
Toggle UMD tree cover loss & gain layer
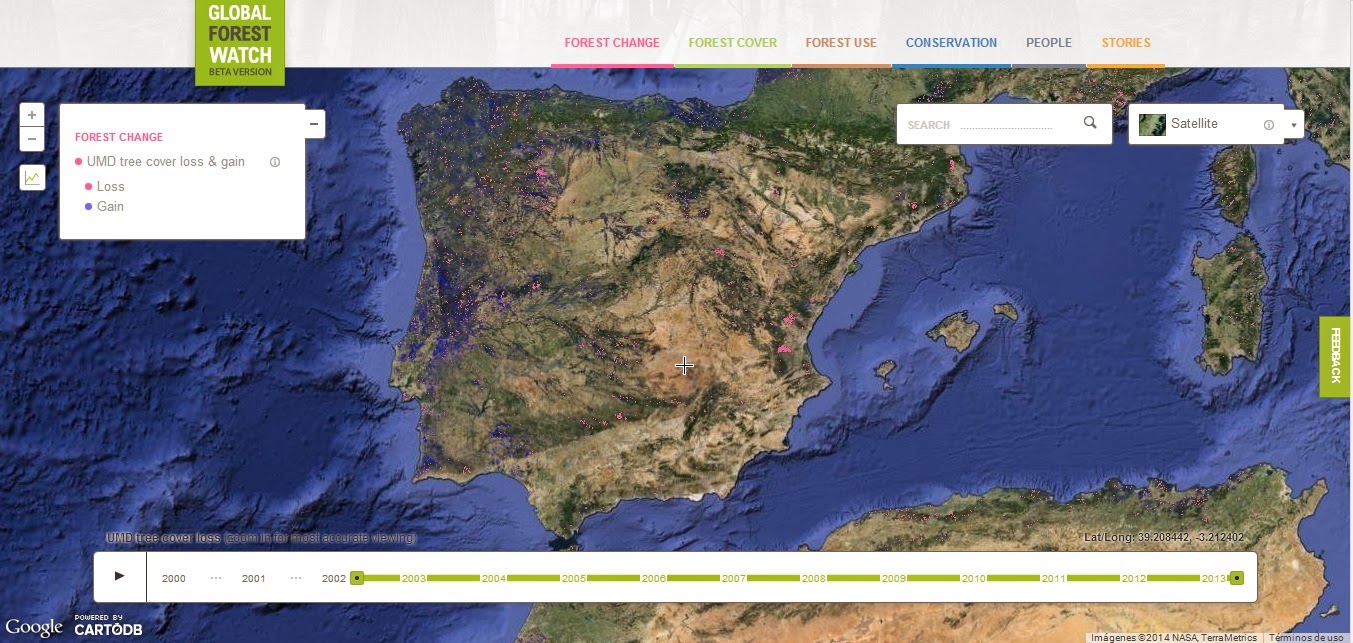[160, 162]
